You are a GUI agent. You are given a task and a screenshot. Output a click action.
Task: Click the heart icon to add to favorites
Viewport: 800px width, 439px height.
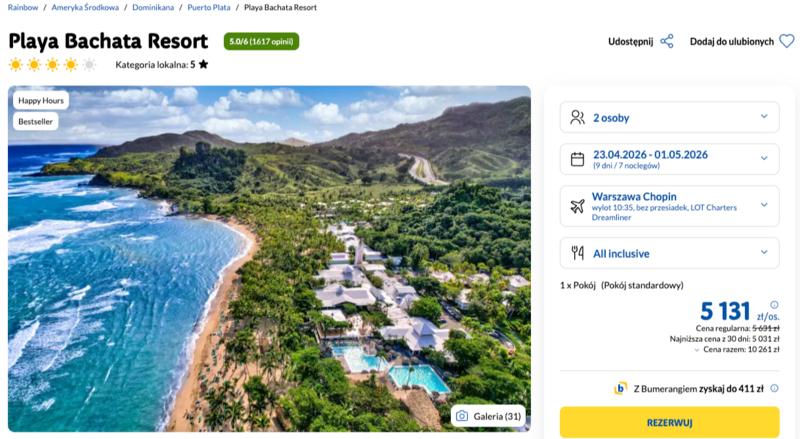787,41
